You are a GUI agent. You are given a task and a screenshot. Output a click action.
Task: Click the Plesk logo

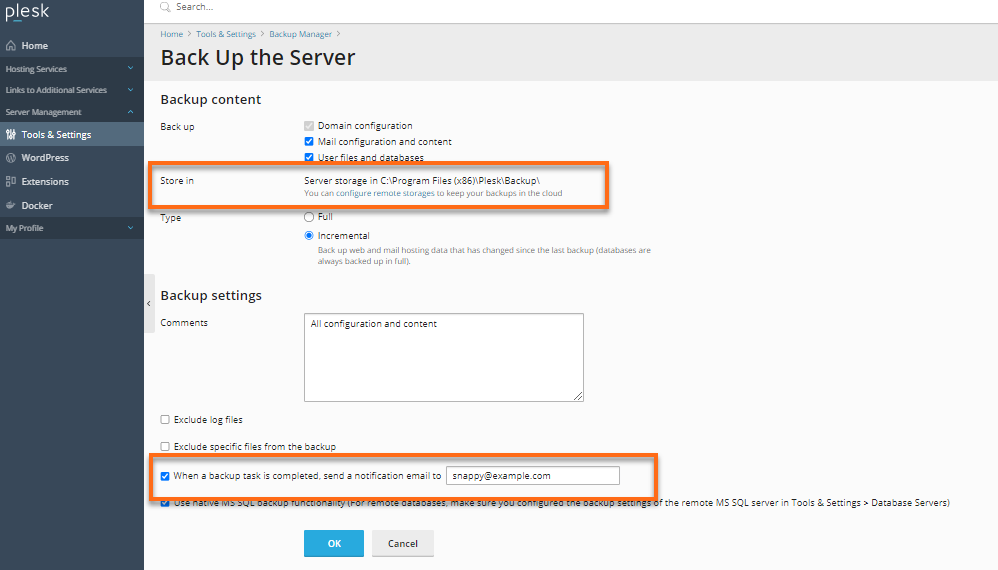click(27, 11)
